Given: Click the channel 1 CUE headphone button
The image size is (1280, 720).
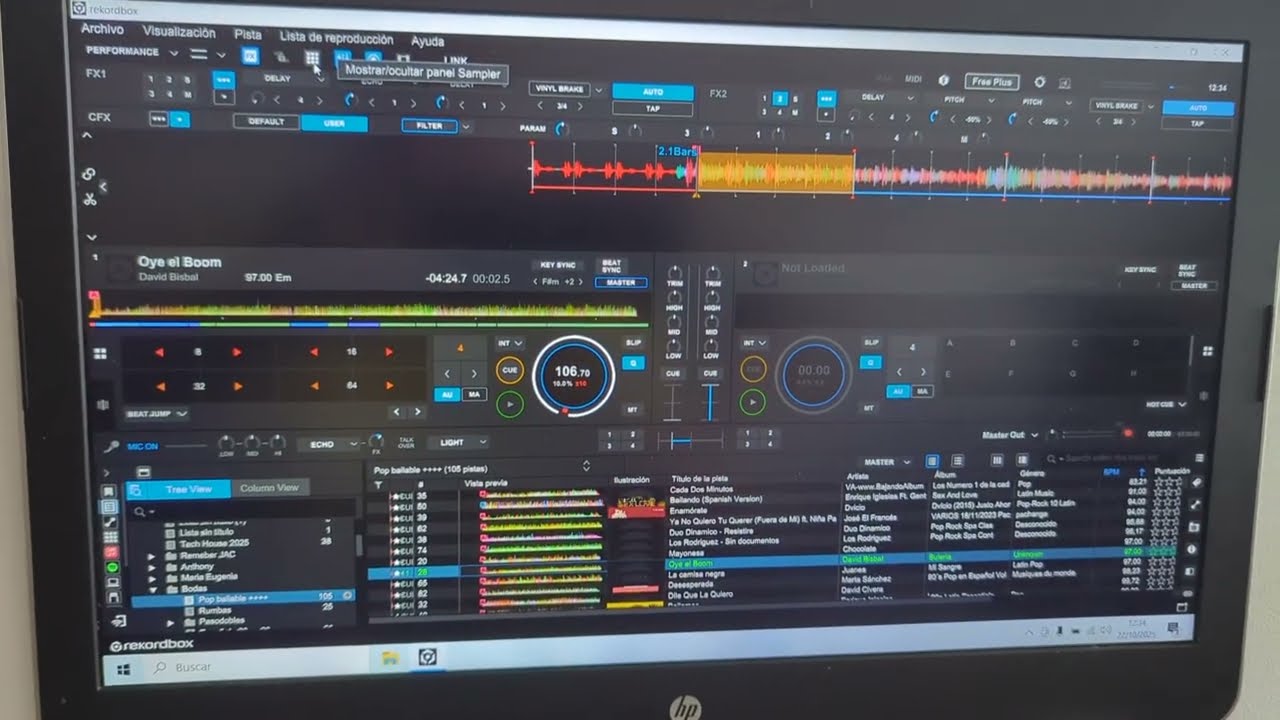Looking at the screenshot, I should (x=673, y=374).
